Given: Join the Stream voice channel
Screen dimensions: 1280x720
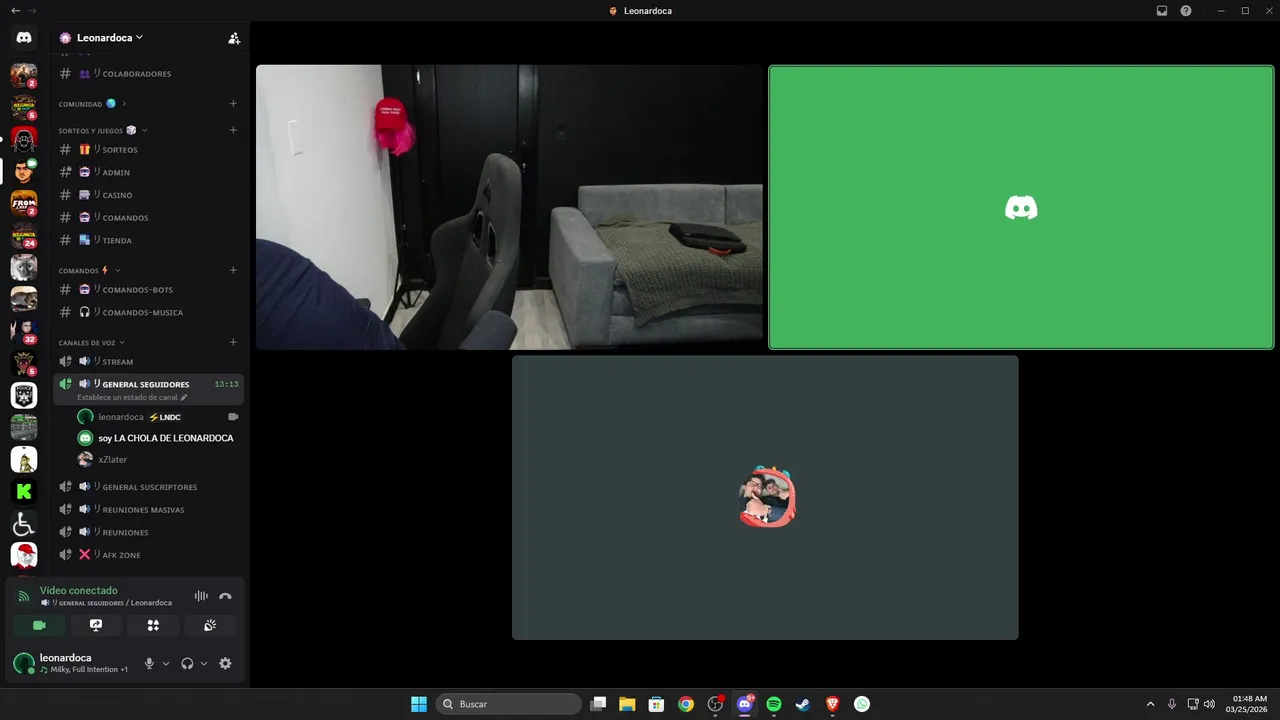Looking at the screenshot, I should click(x=148, y=361).
